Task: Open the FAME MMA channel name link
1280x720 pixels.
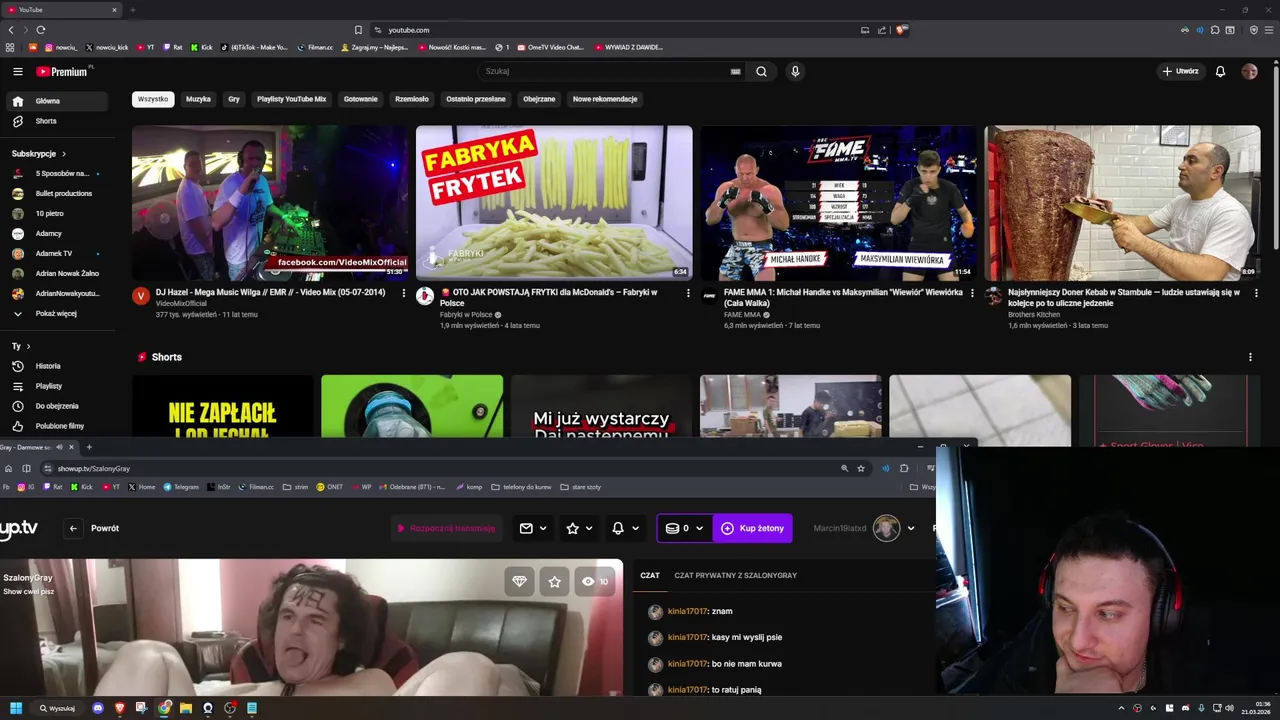Action: (x=742, y=315)
